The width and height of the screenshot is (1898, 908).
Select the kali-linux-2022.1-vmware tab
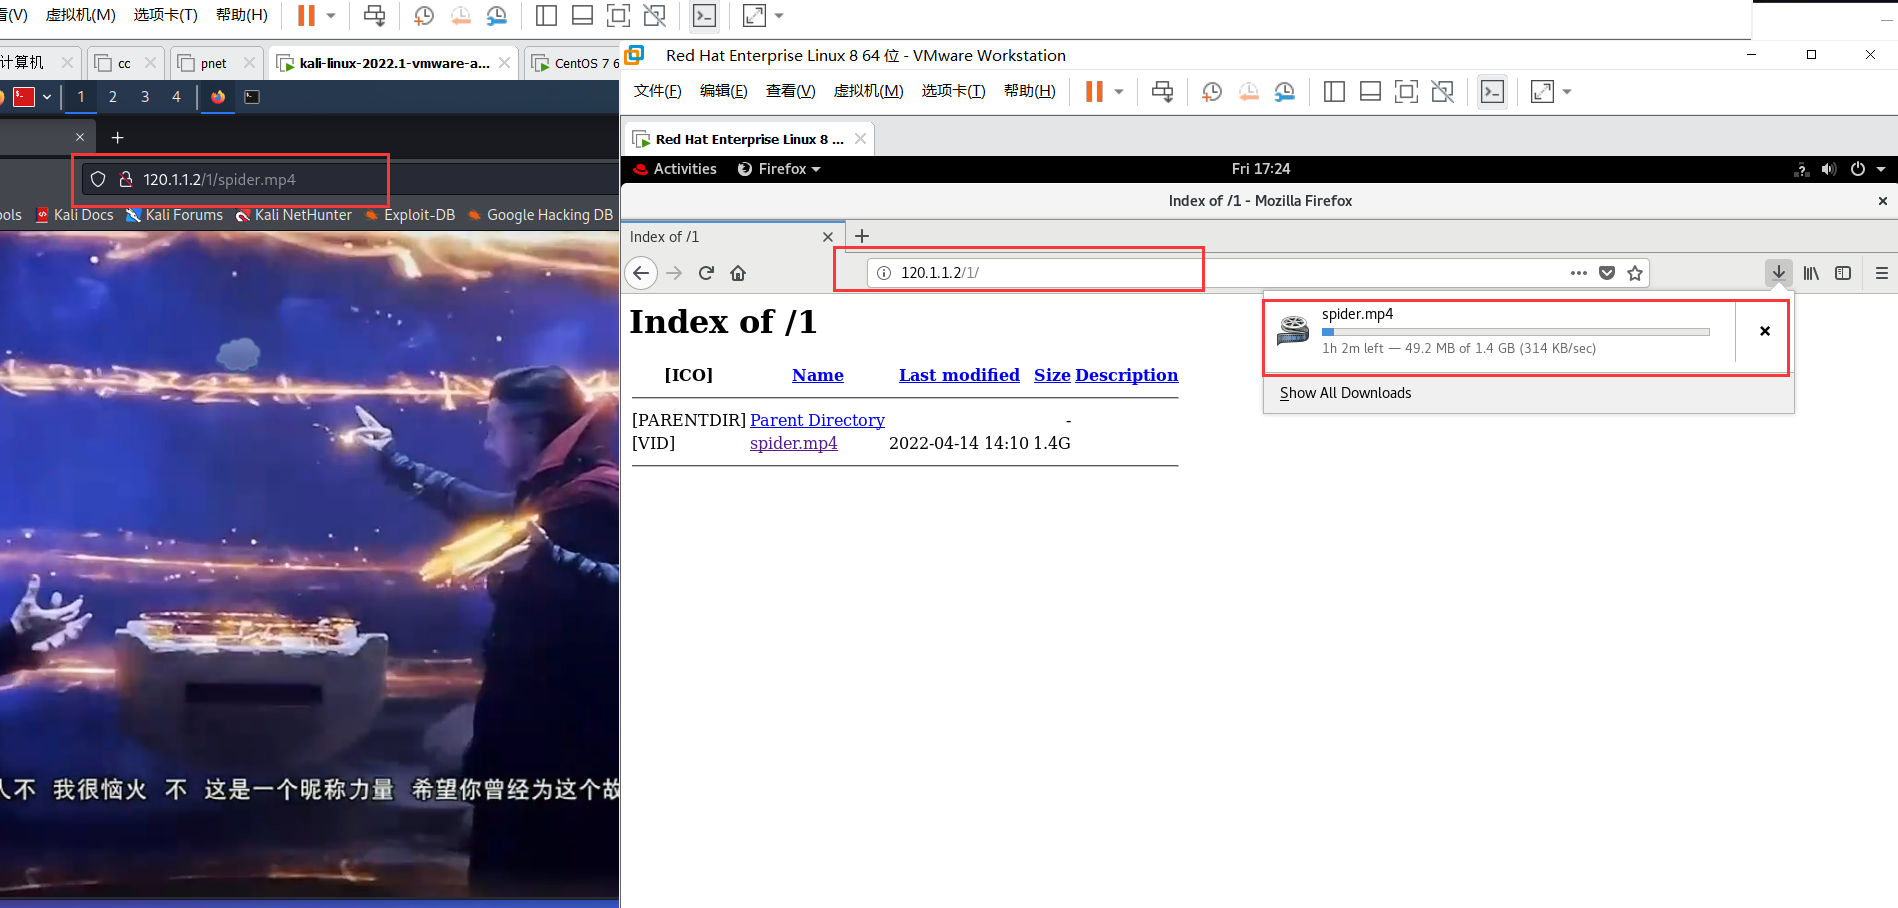pyautogui.click(x=394, y=63)
